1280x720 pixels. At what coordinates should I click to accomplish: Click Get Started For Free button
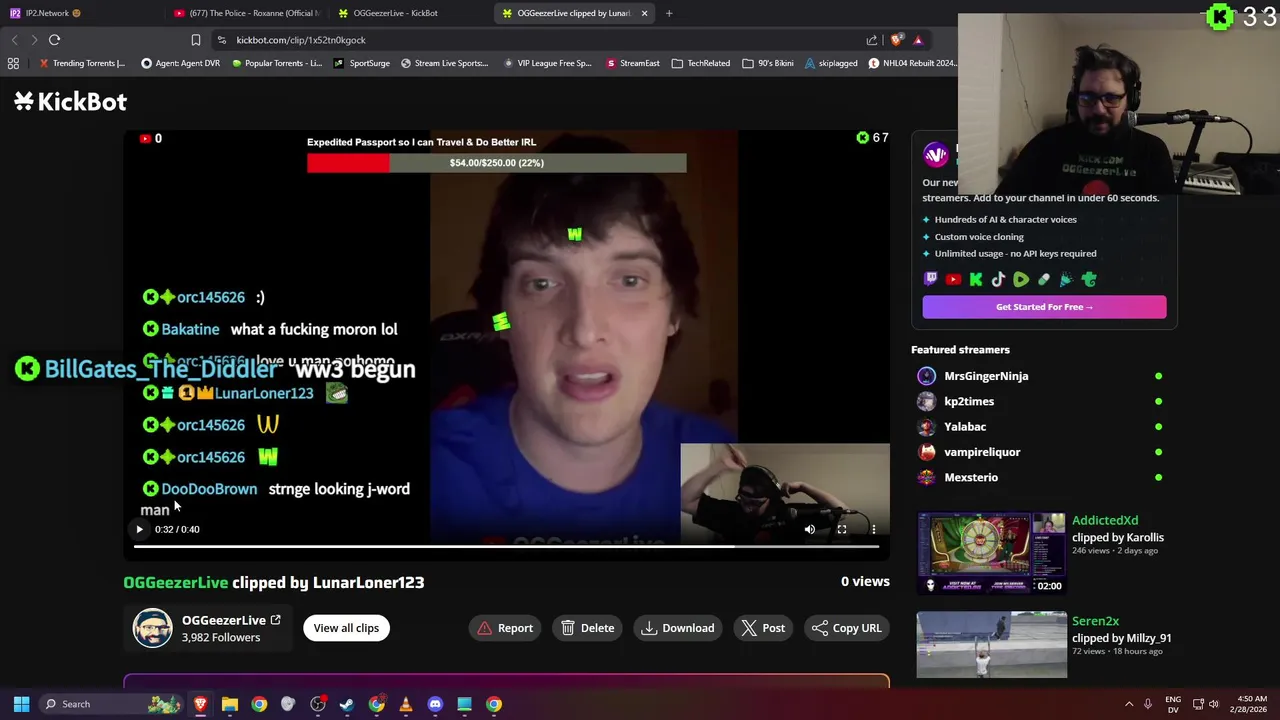(x=1044, y=307)
